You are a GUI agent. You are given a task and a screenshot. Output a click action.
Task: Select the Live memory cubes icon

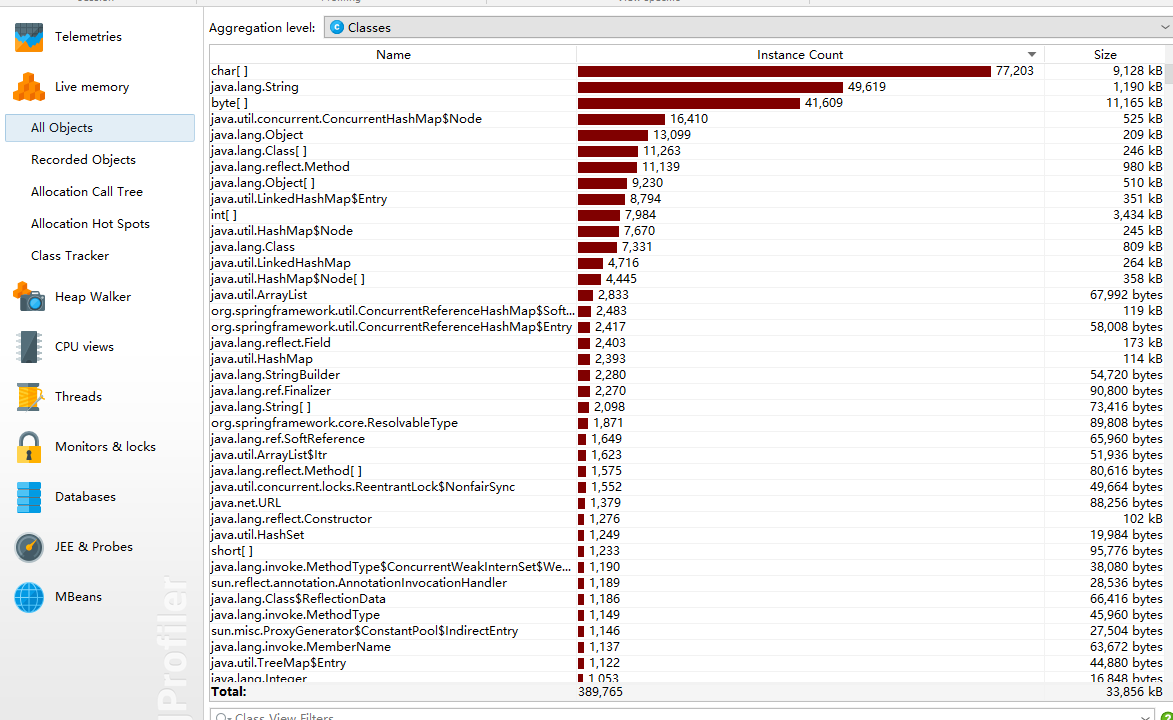coord(29,87)
